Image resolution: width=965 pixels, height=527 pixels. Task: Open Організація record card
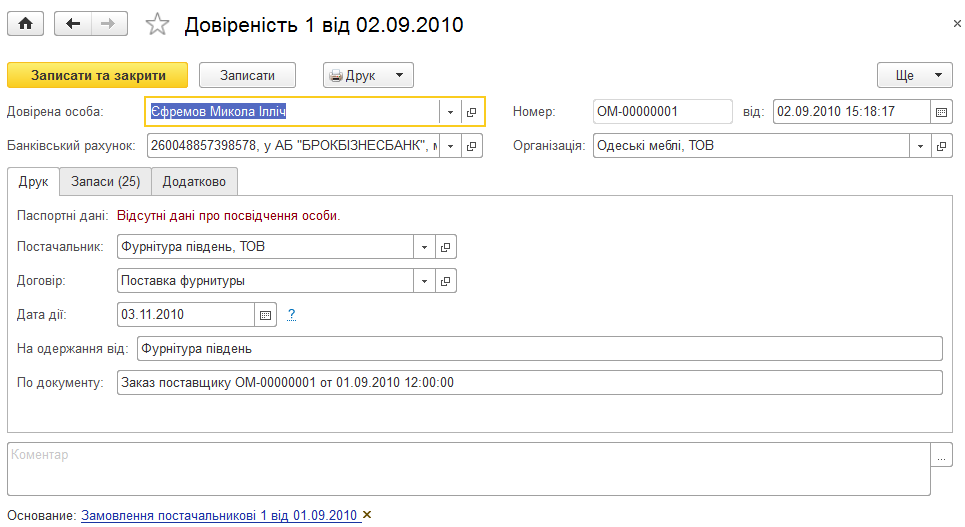tap(942, 146)
